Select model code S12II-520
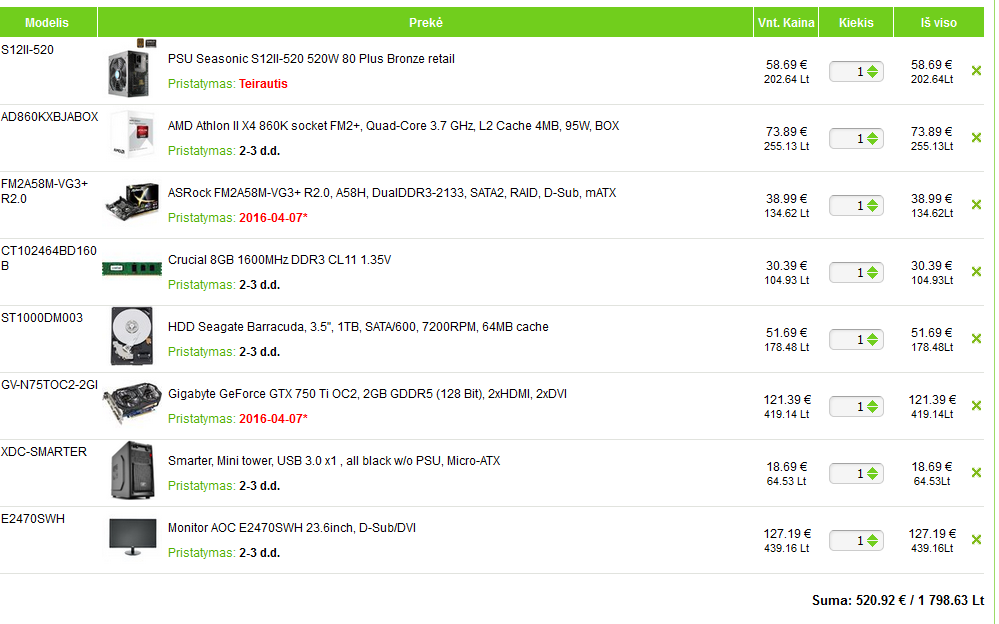 27,50
